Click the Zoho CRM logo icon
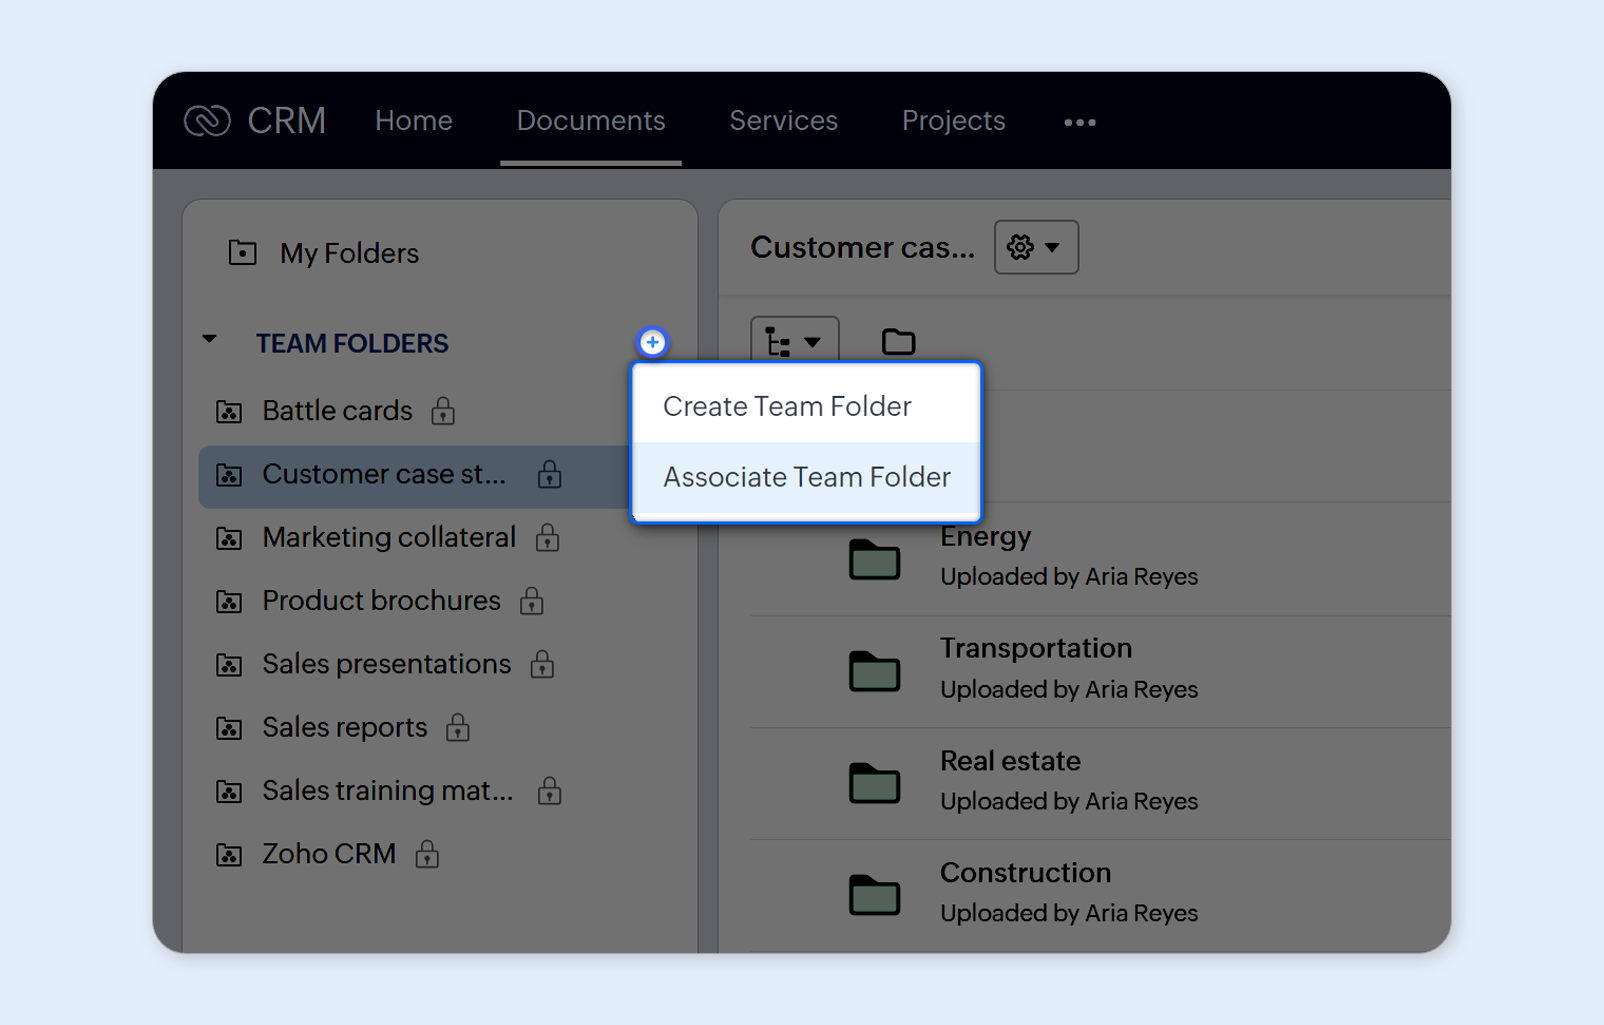Viewport: 1604px width, 1025px height. pos(207,121)
